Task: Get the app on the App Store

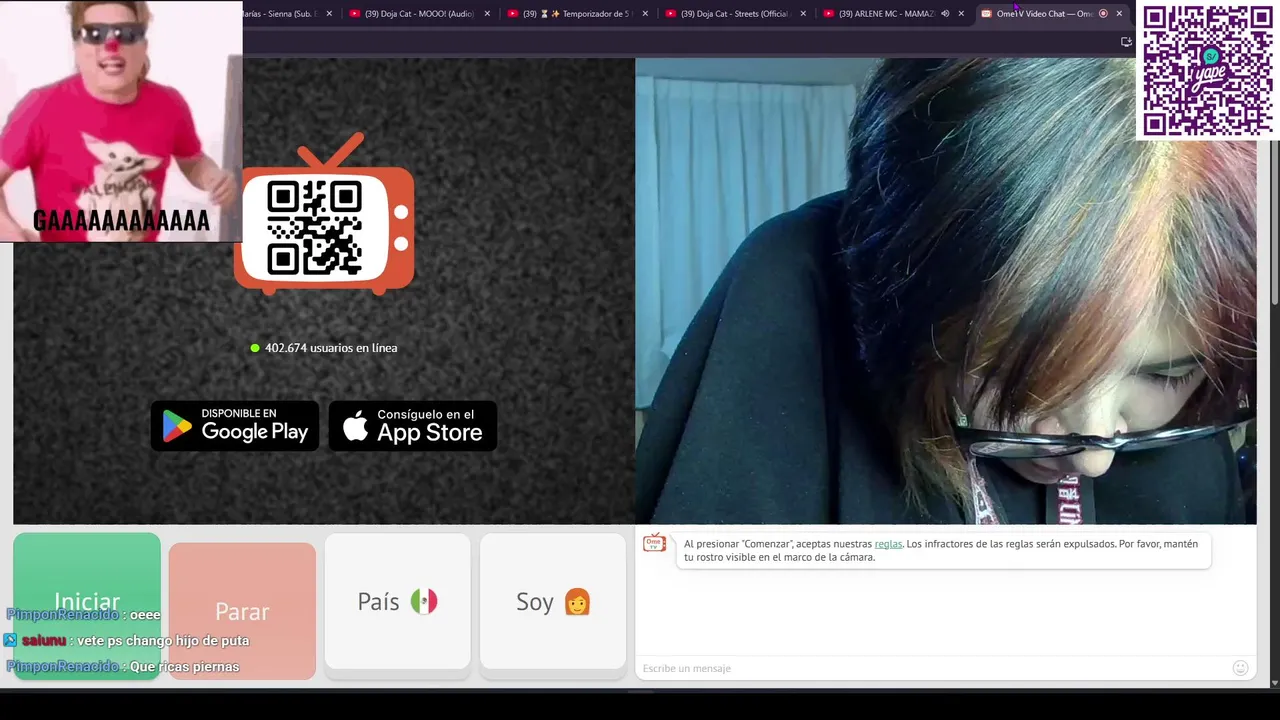Action: (413, 426)
